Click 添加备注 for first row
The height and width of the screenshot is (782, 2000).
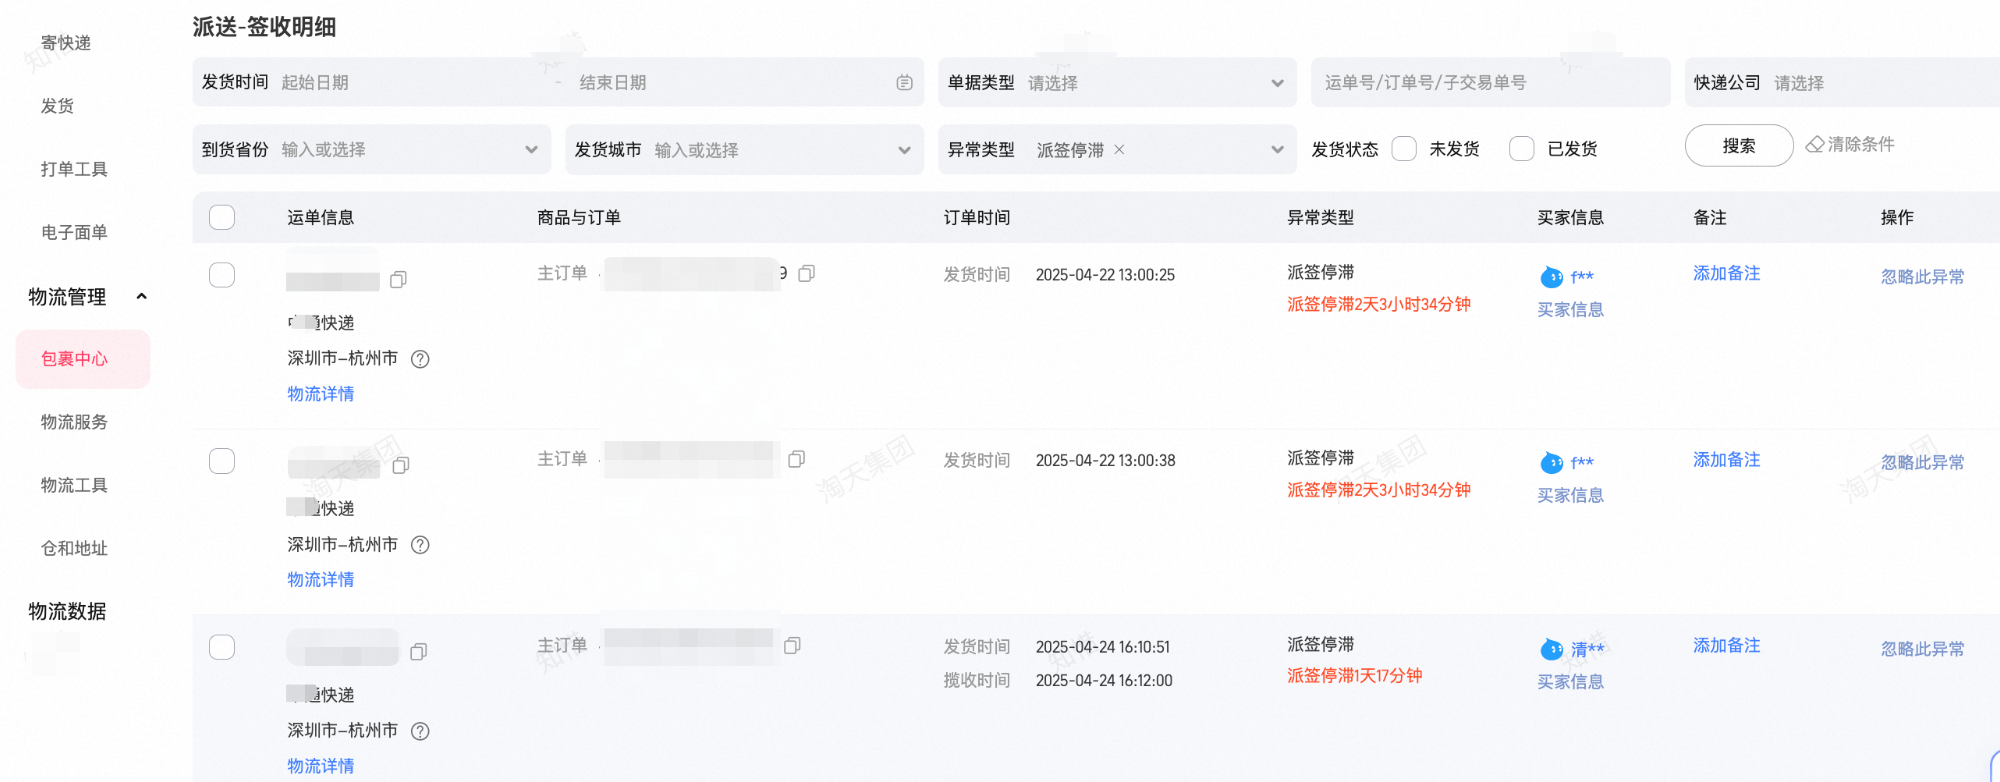[1727, 273]
